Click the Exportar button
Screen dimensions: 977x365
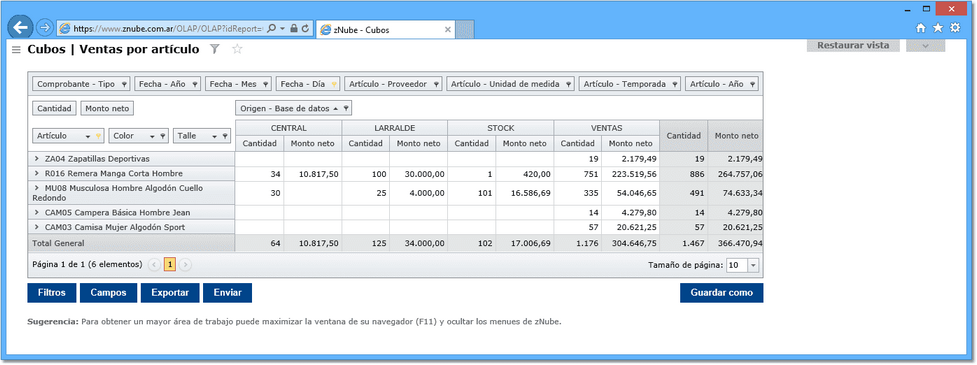point(170,293)
